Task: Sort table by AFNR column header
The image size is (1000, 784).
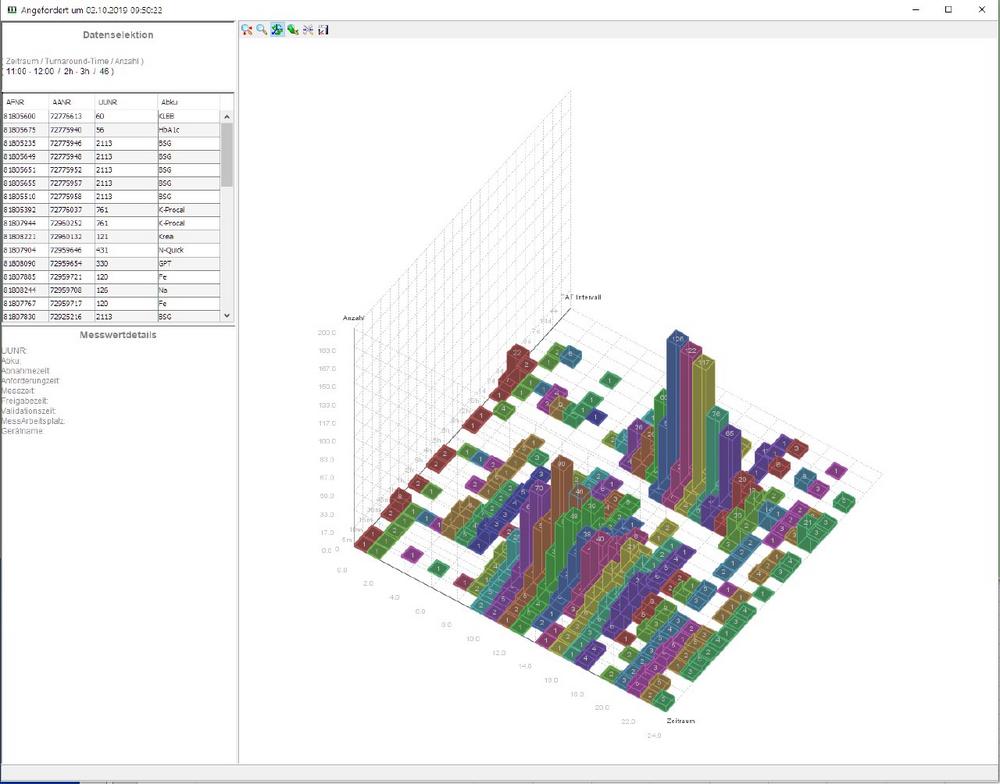Action: click(x=25, y=102)
